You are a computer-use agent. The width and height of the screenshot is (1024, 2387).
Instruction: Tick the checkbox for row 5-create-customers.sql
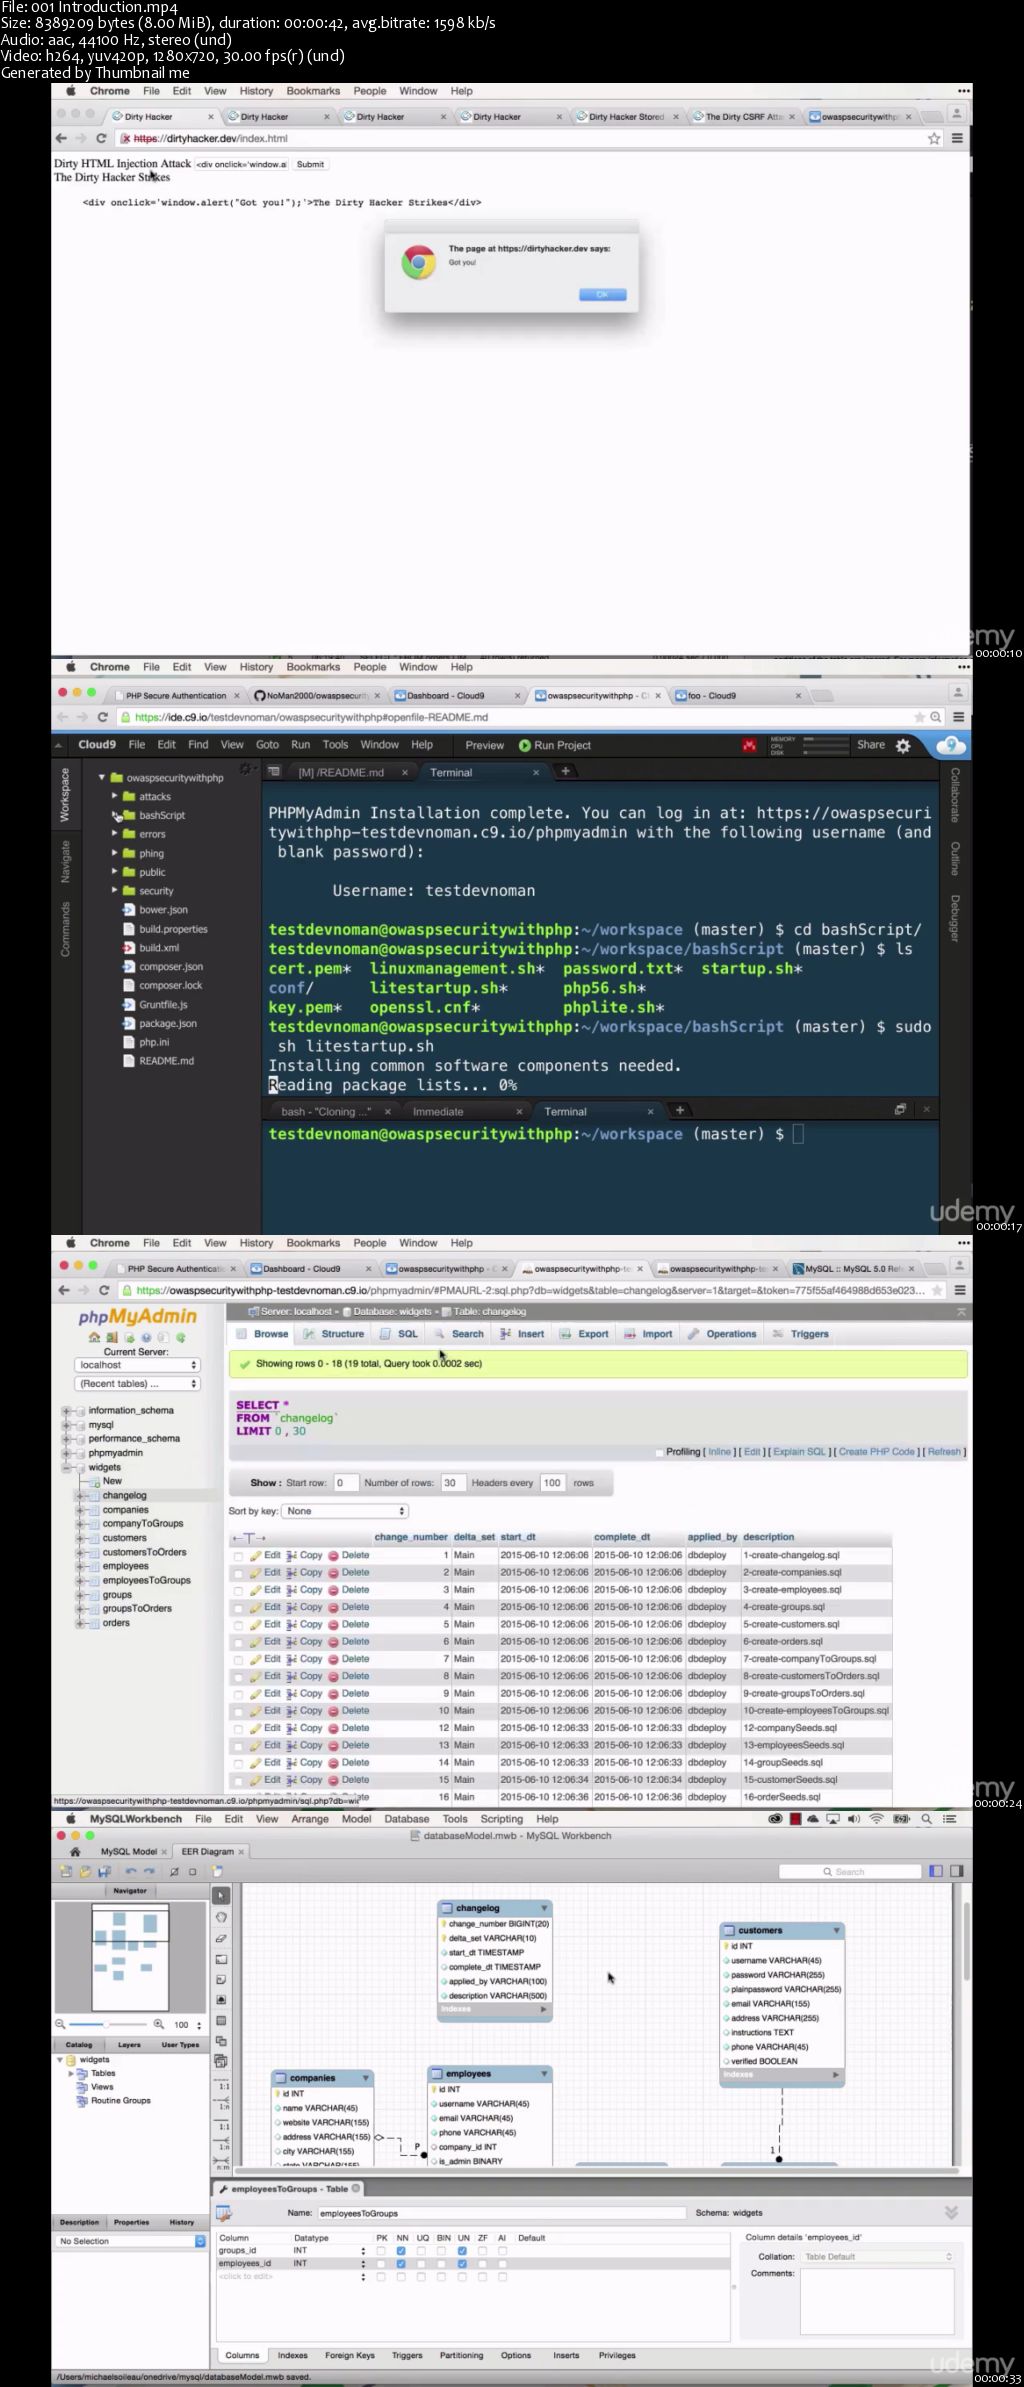point(238,1625)
